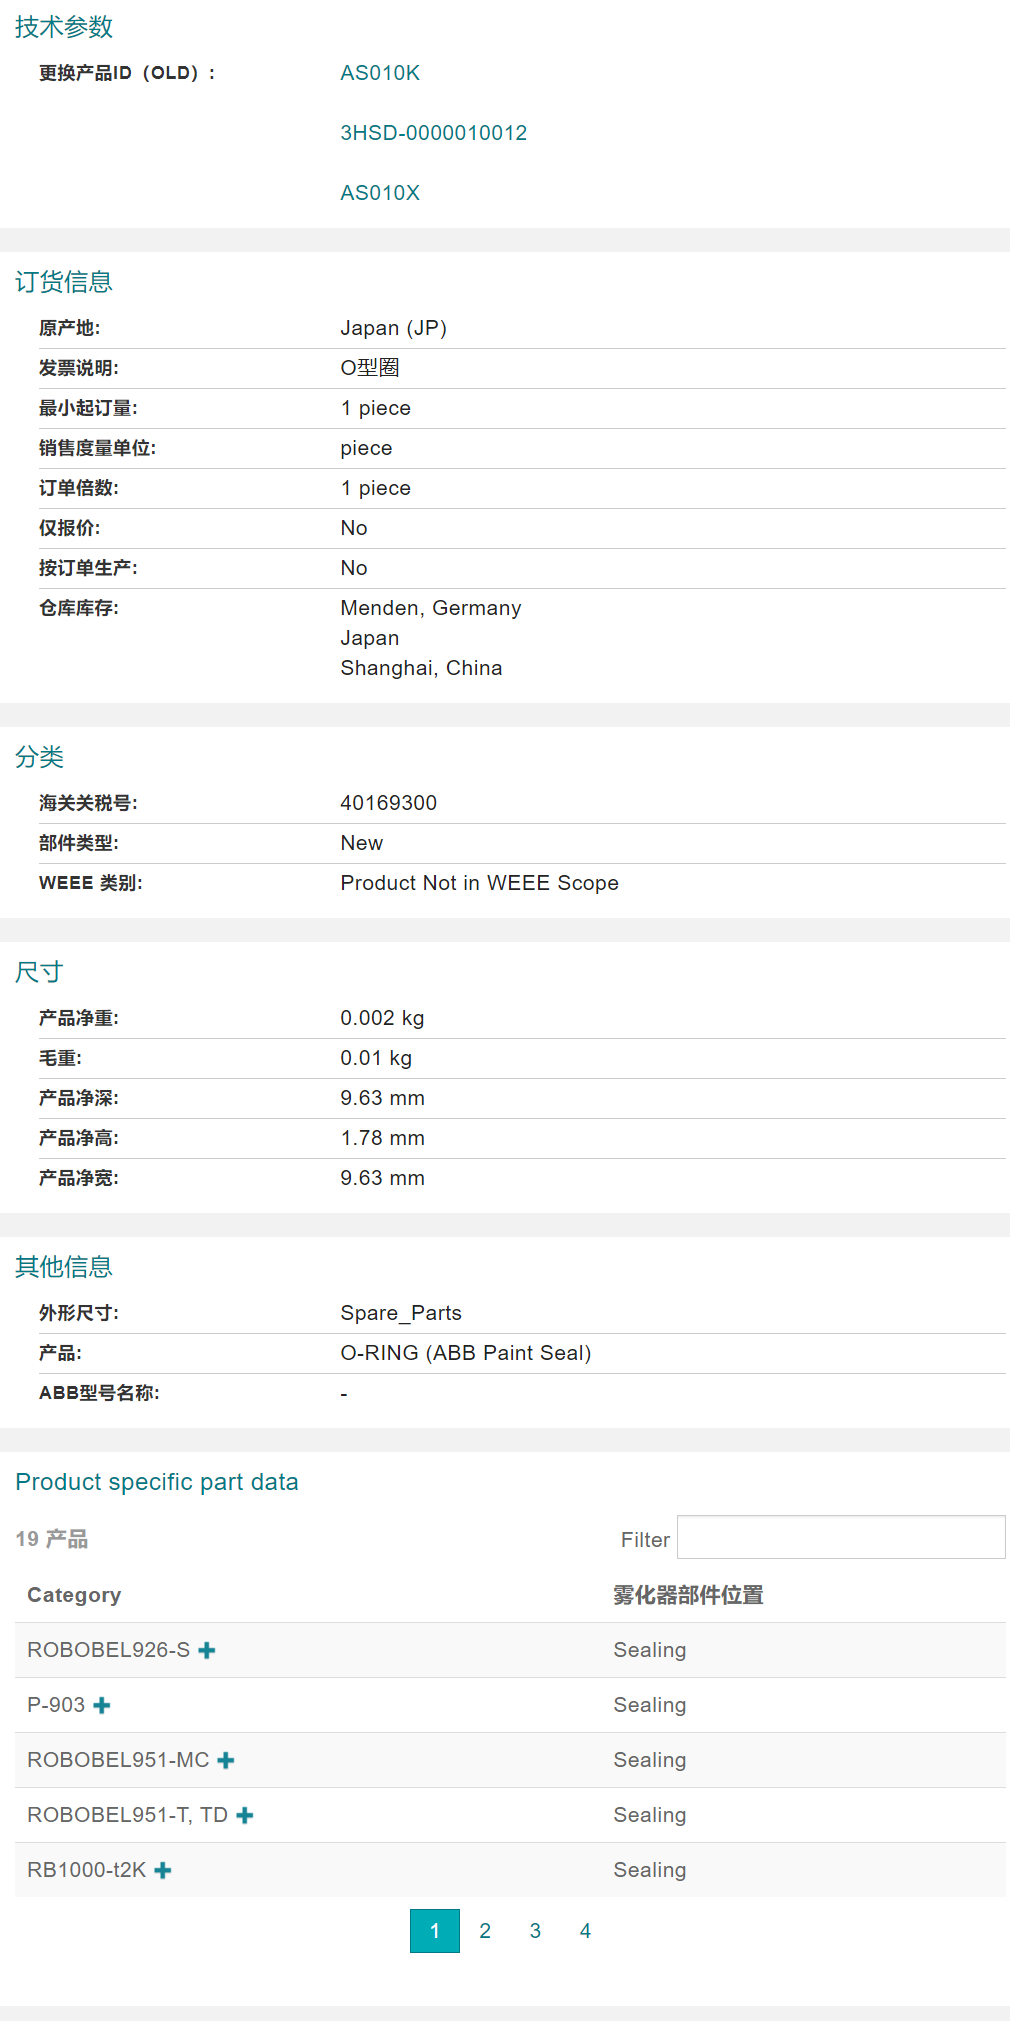Click the 雾化器部件位置 column header
The image size is (1010, 2021).
tap(688, 1595)
